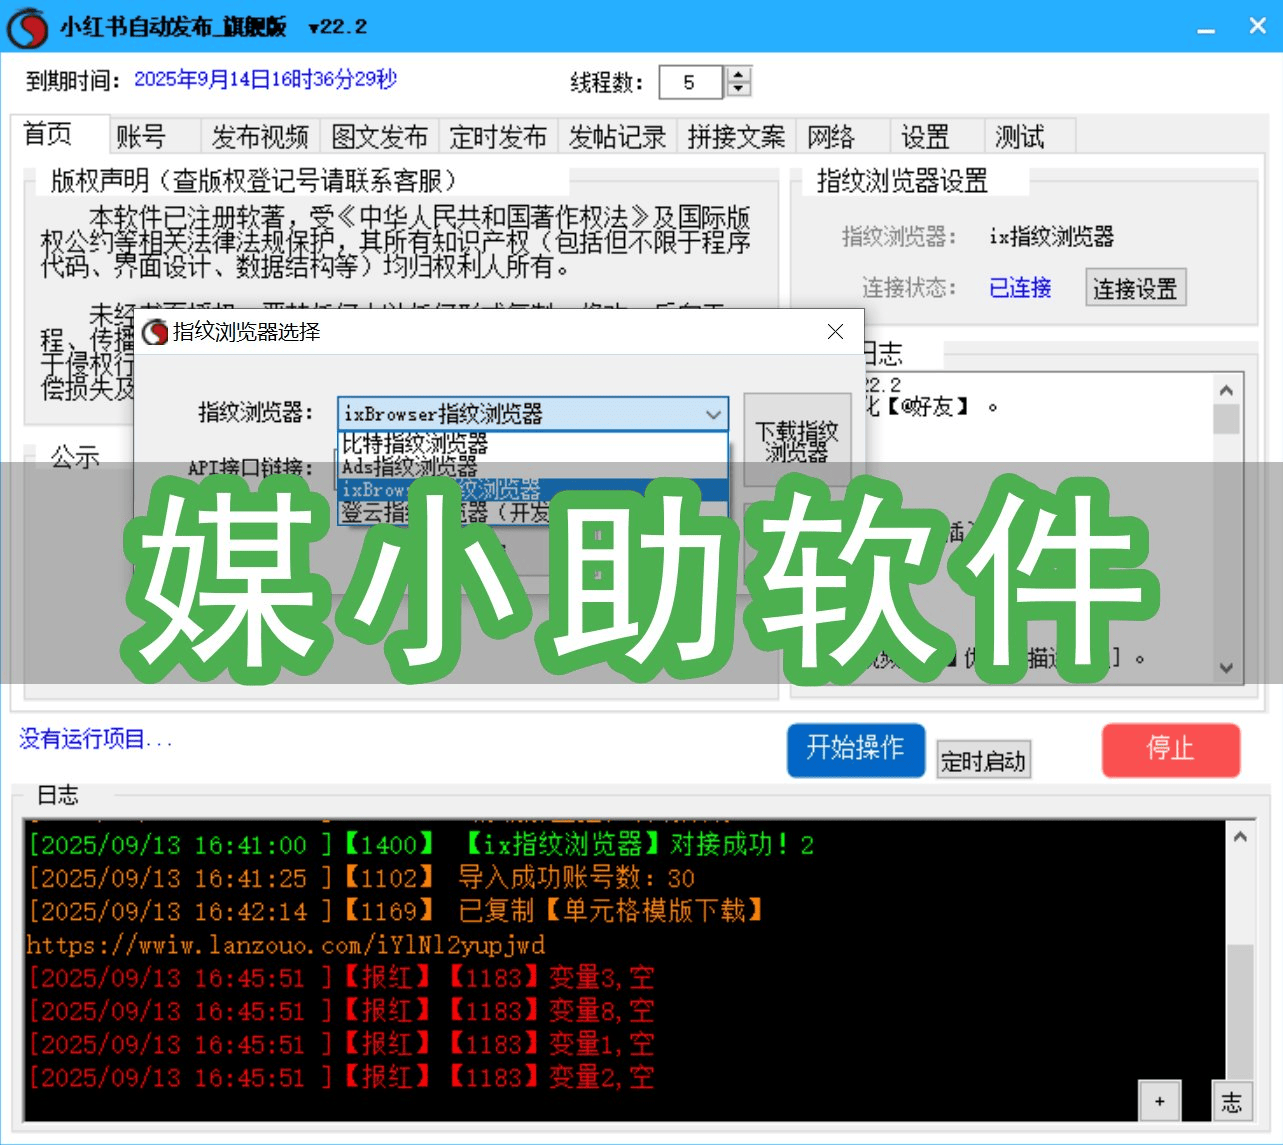Select 比特指纹浏览器 from dropdown list

[415, 443]
